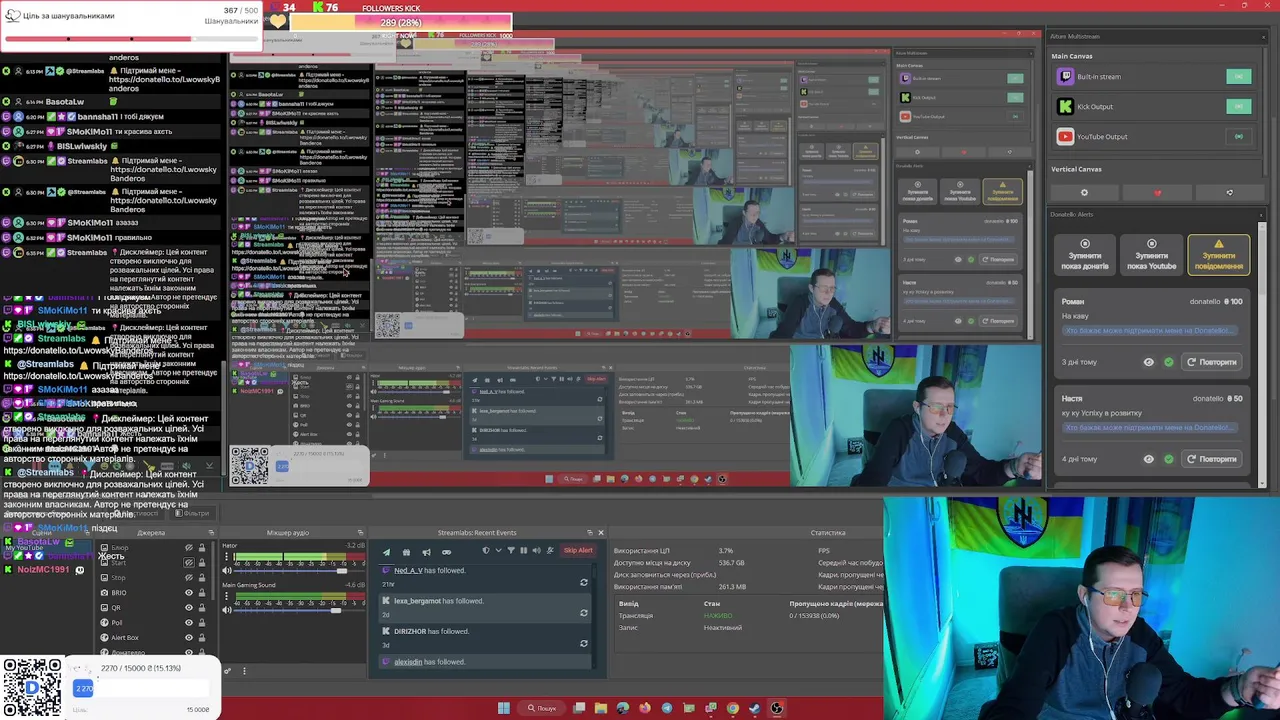Image resolution: width=1280 pixels, height=720 pixels.
Task: Pop out the Мікшер аудіо dock
Action: click(360, 532)
